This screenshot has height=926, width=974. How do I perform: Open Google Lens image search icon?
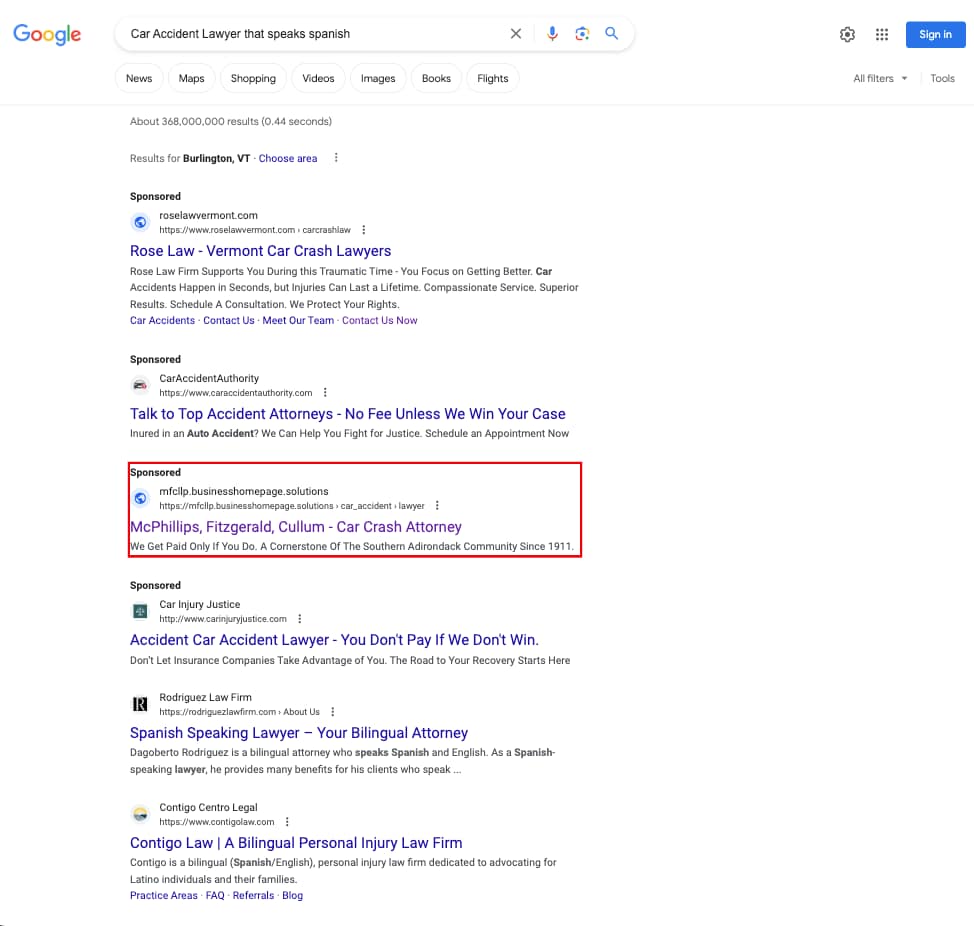tap(582, 34)
